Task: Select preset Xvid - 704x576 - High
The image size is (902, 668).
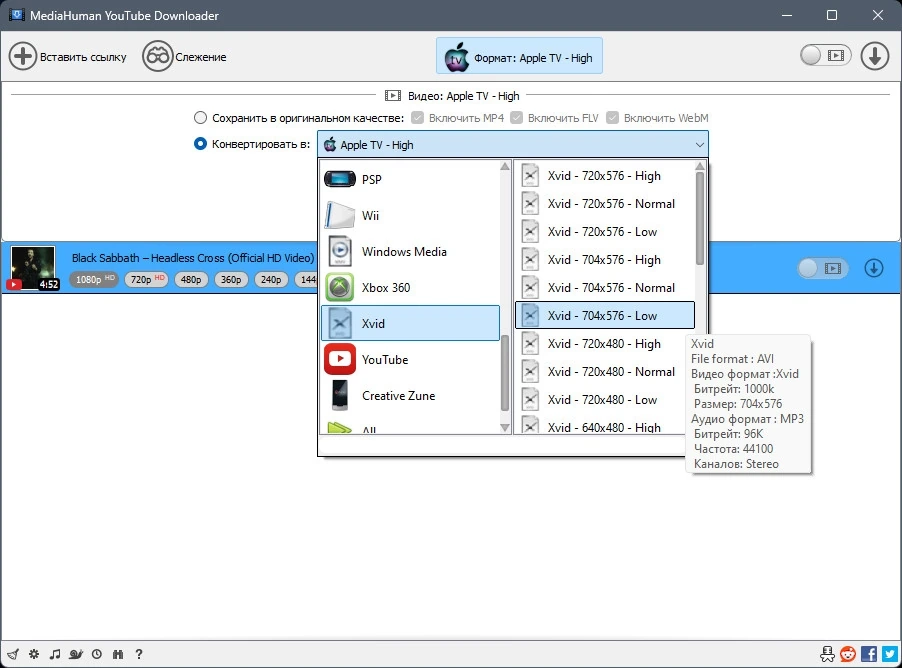Action: [x=605, y=259]
